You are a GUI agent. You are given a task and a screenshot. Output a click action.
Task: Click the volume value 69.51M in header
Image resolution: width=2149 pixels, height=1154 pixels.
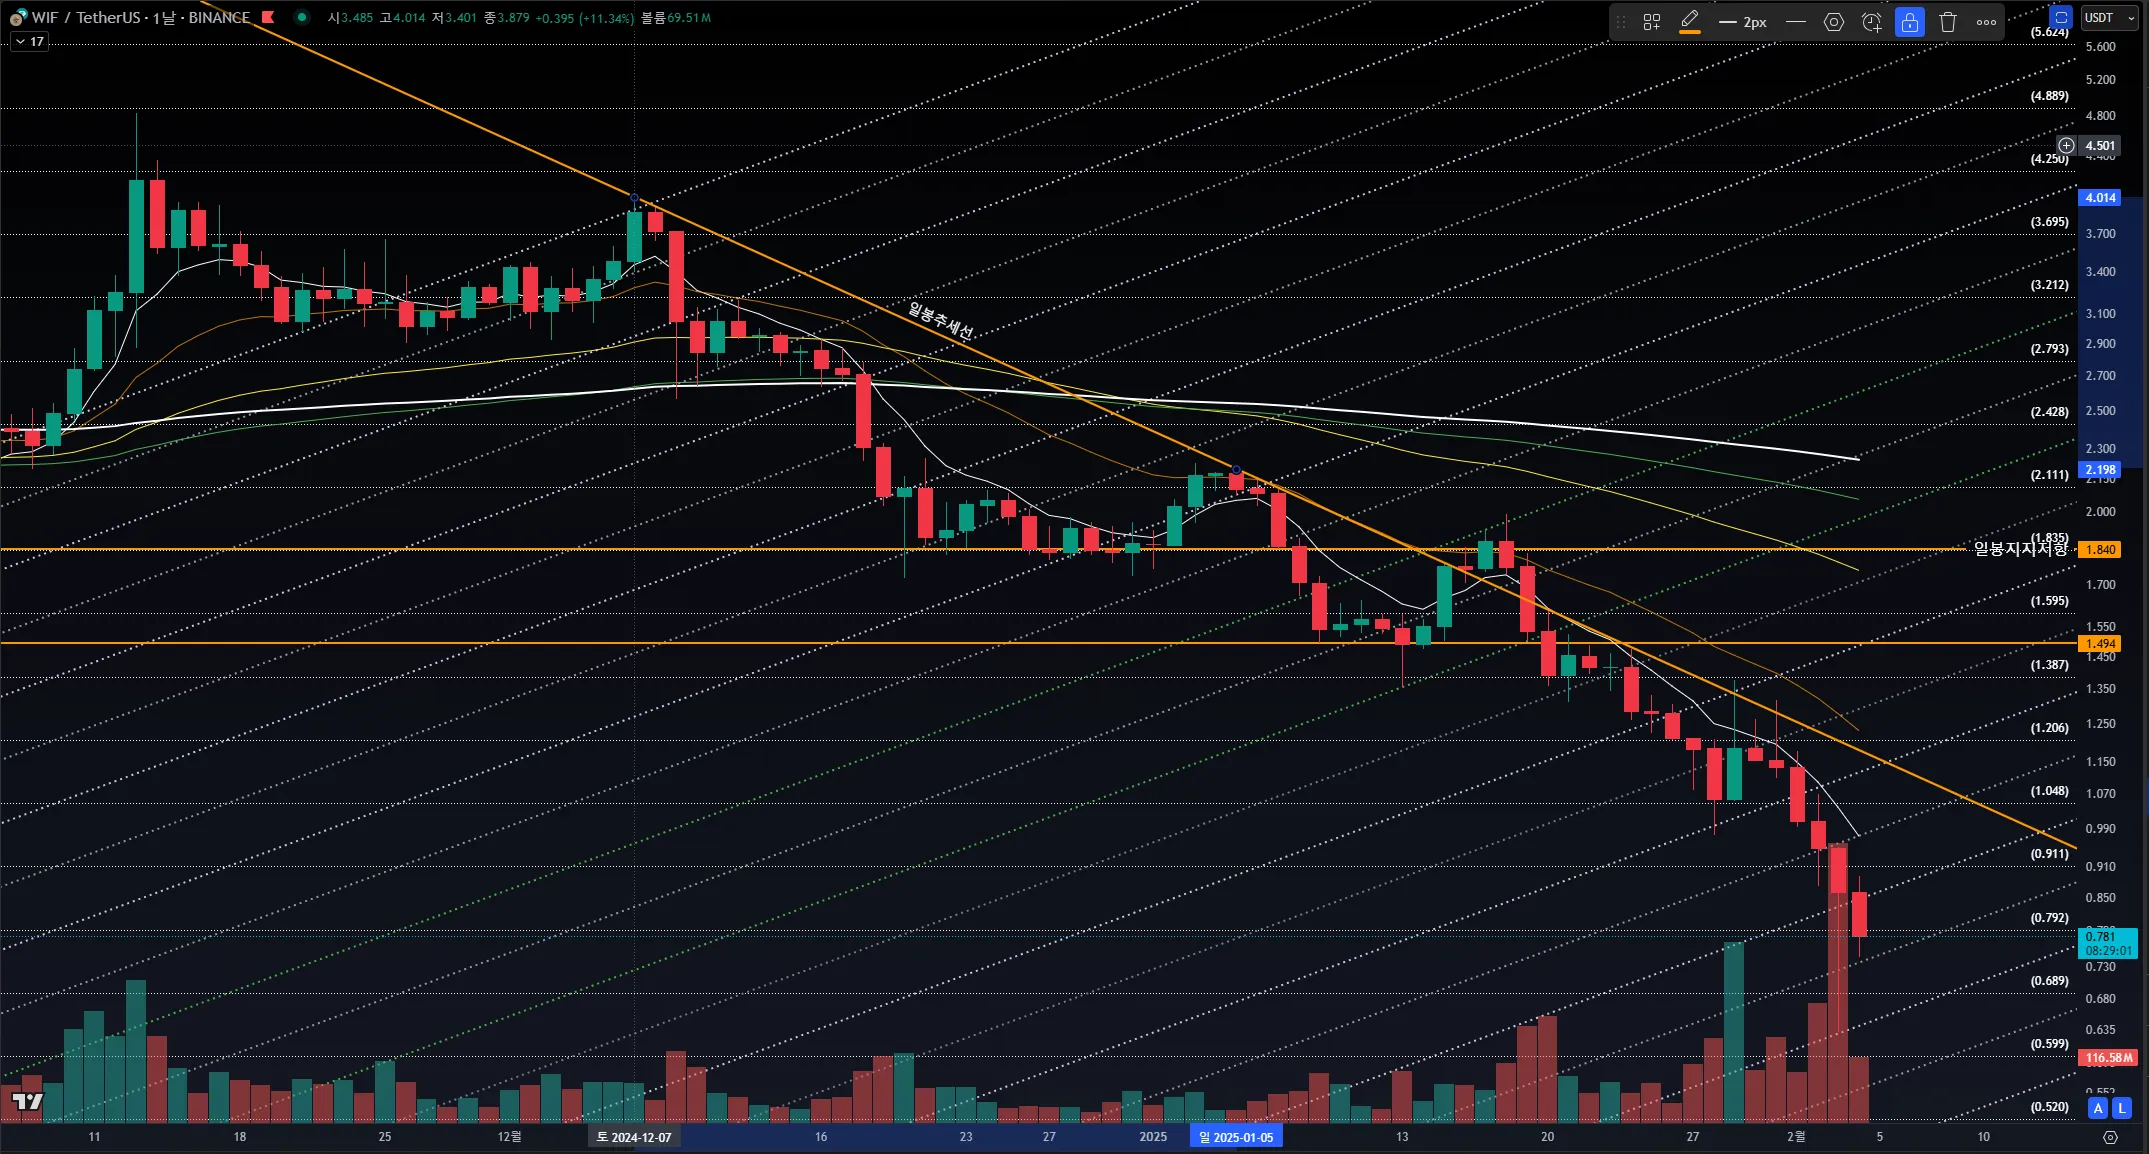pos(691,18)
